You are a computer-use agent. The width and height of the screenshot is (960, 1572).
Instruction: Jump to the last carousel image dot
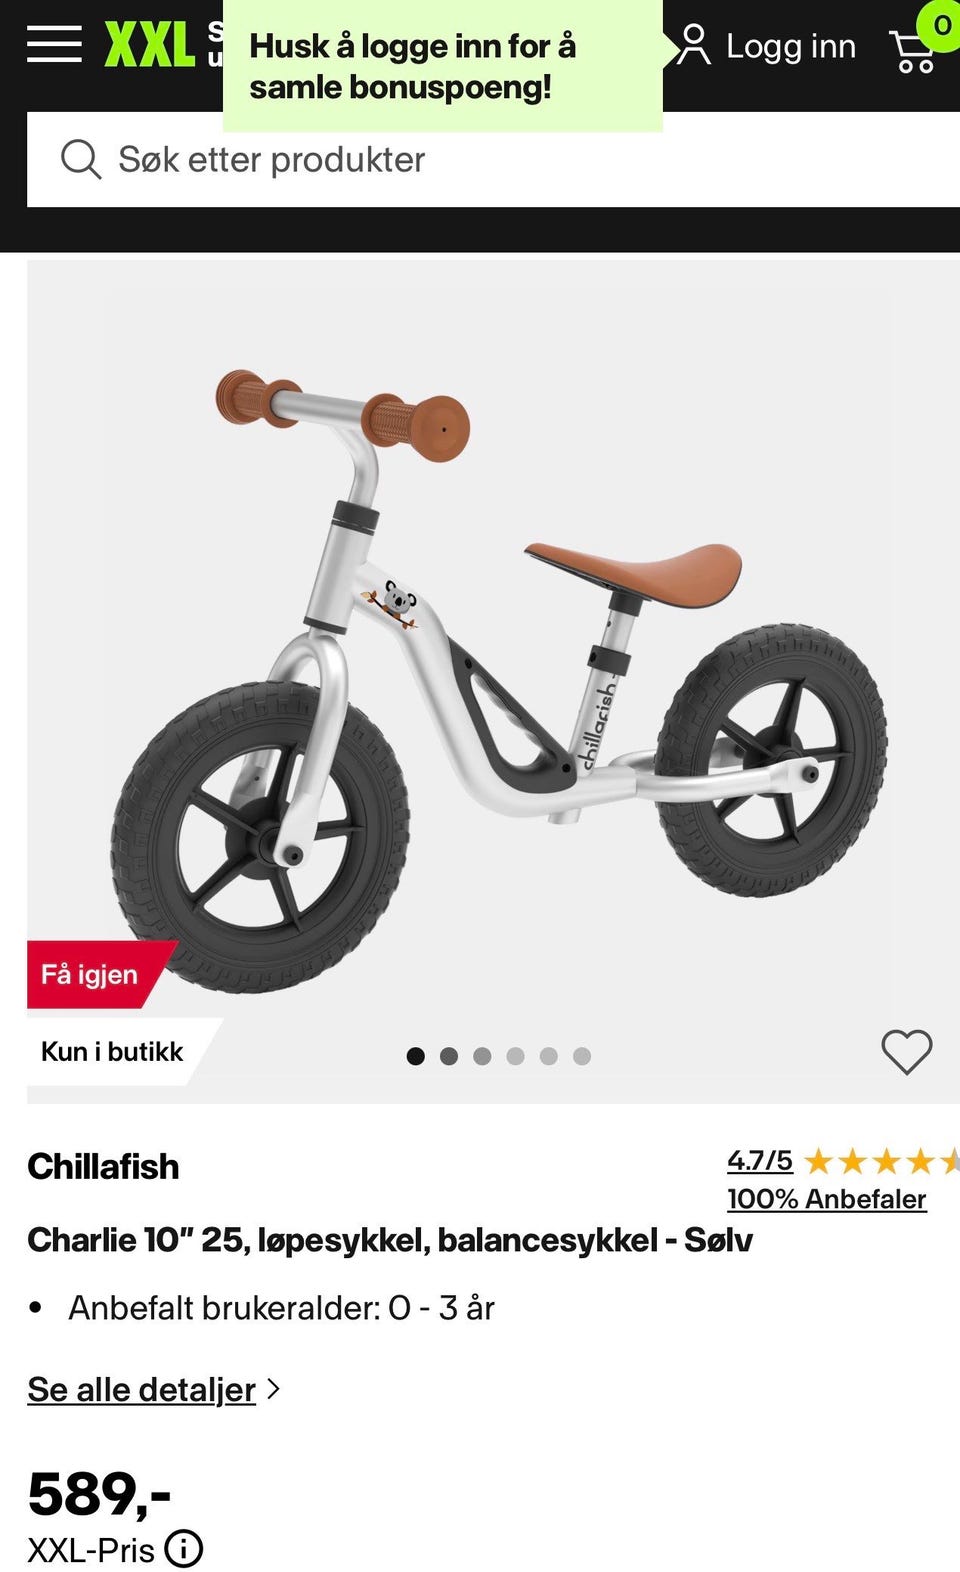(x=582, y=1056)
